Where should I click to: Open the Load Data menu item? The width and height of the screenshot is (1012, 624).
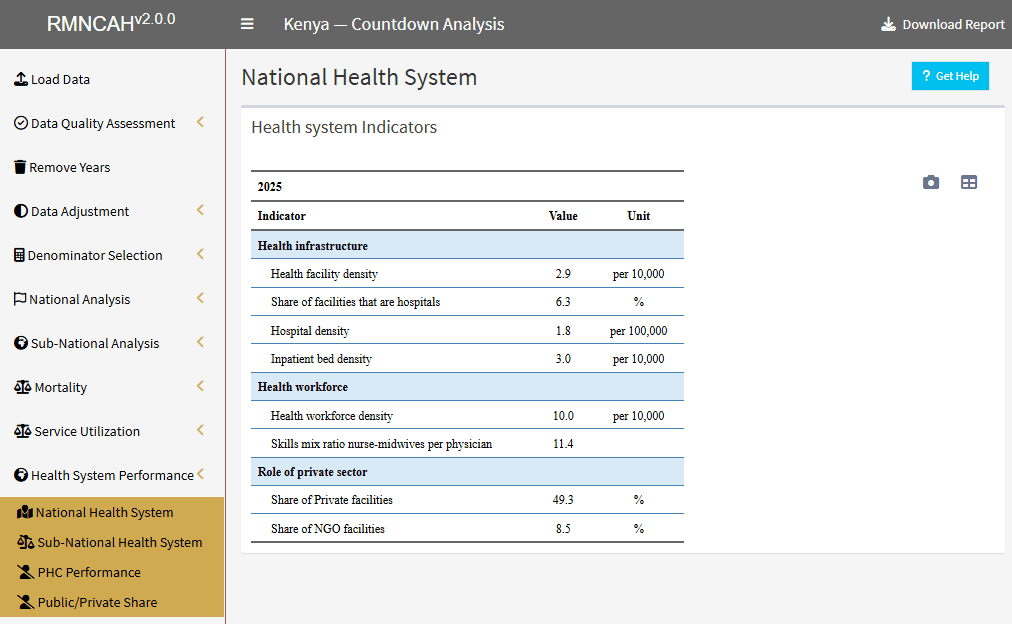112,79
